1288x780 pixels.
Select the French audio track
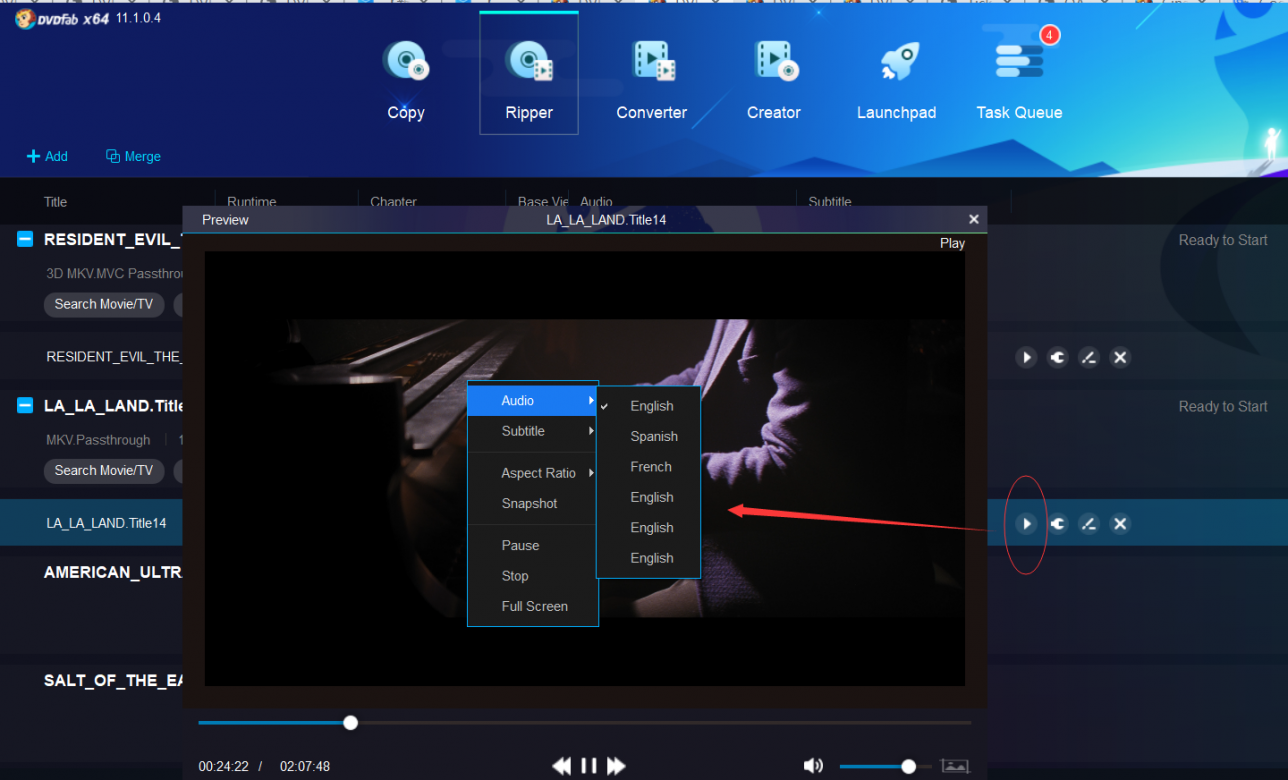pyautogui.click(x=649, y=467)
